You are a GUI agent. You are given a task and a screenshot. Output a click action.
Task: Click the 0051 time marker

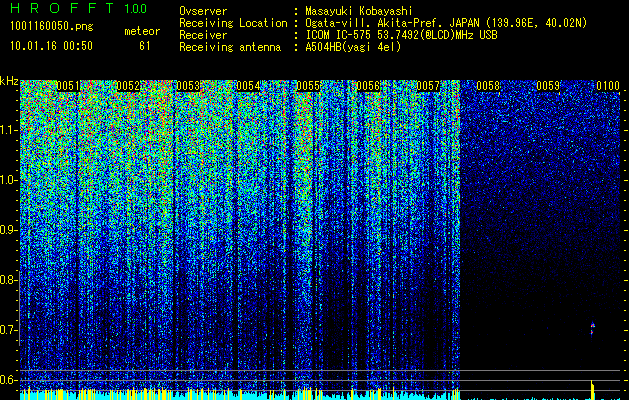[68, 86]
